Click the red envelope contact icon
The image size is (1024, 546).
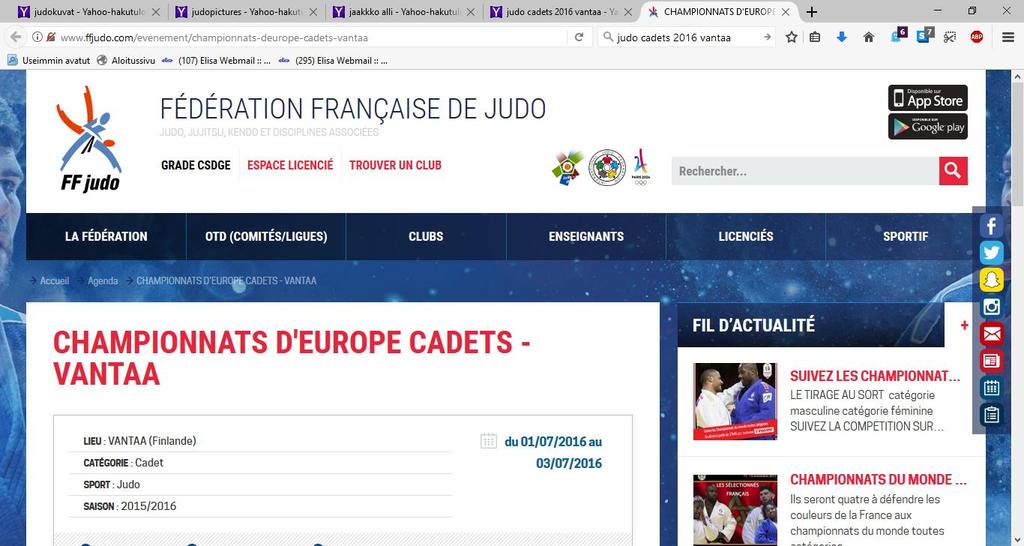pyautogui.click(x=991, y=334)
